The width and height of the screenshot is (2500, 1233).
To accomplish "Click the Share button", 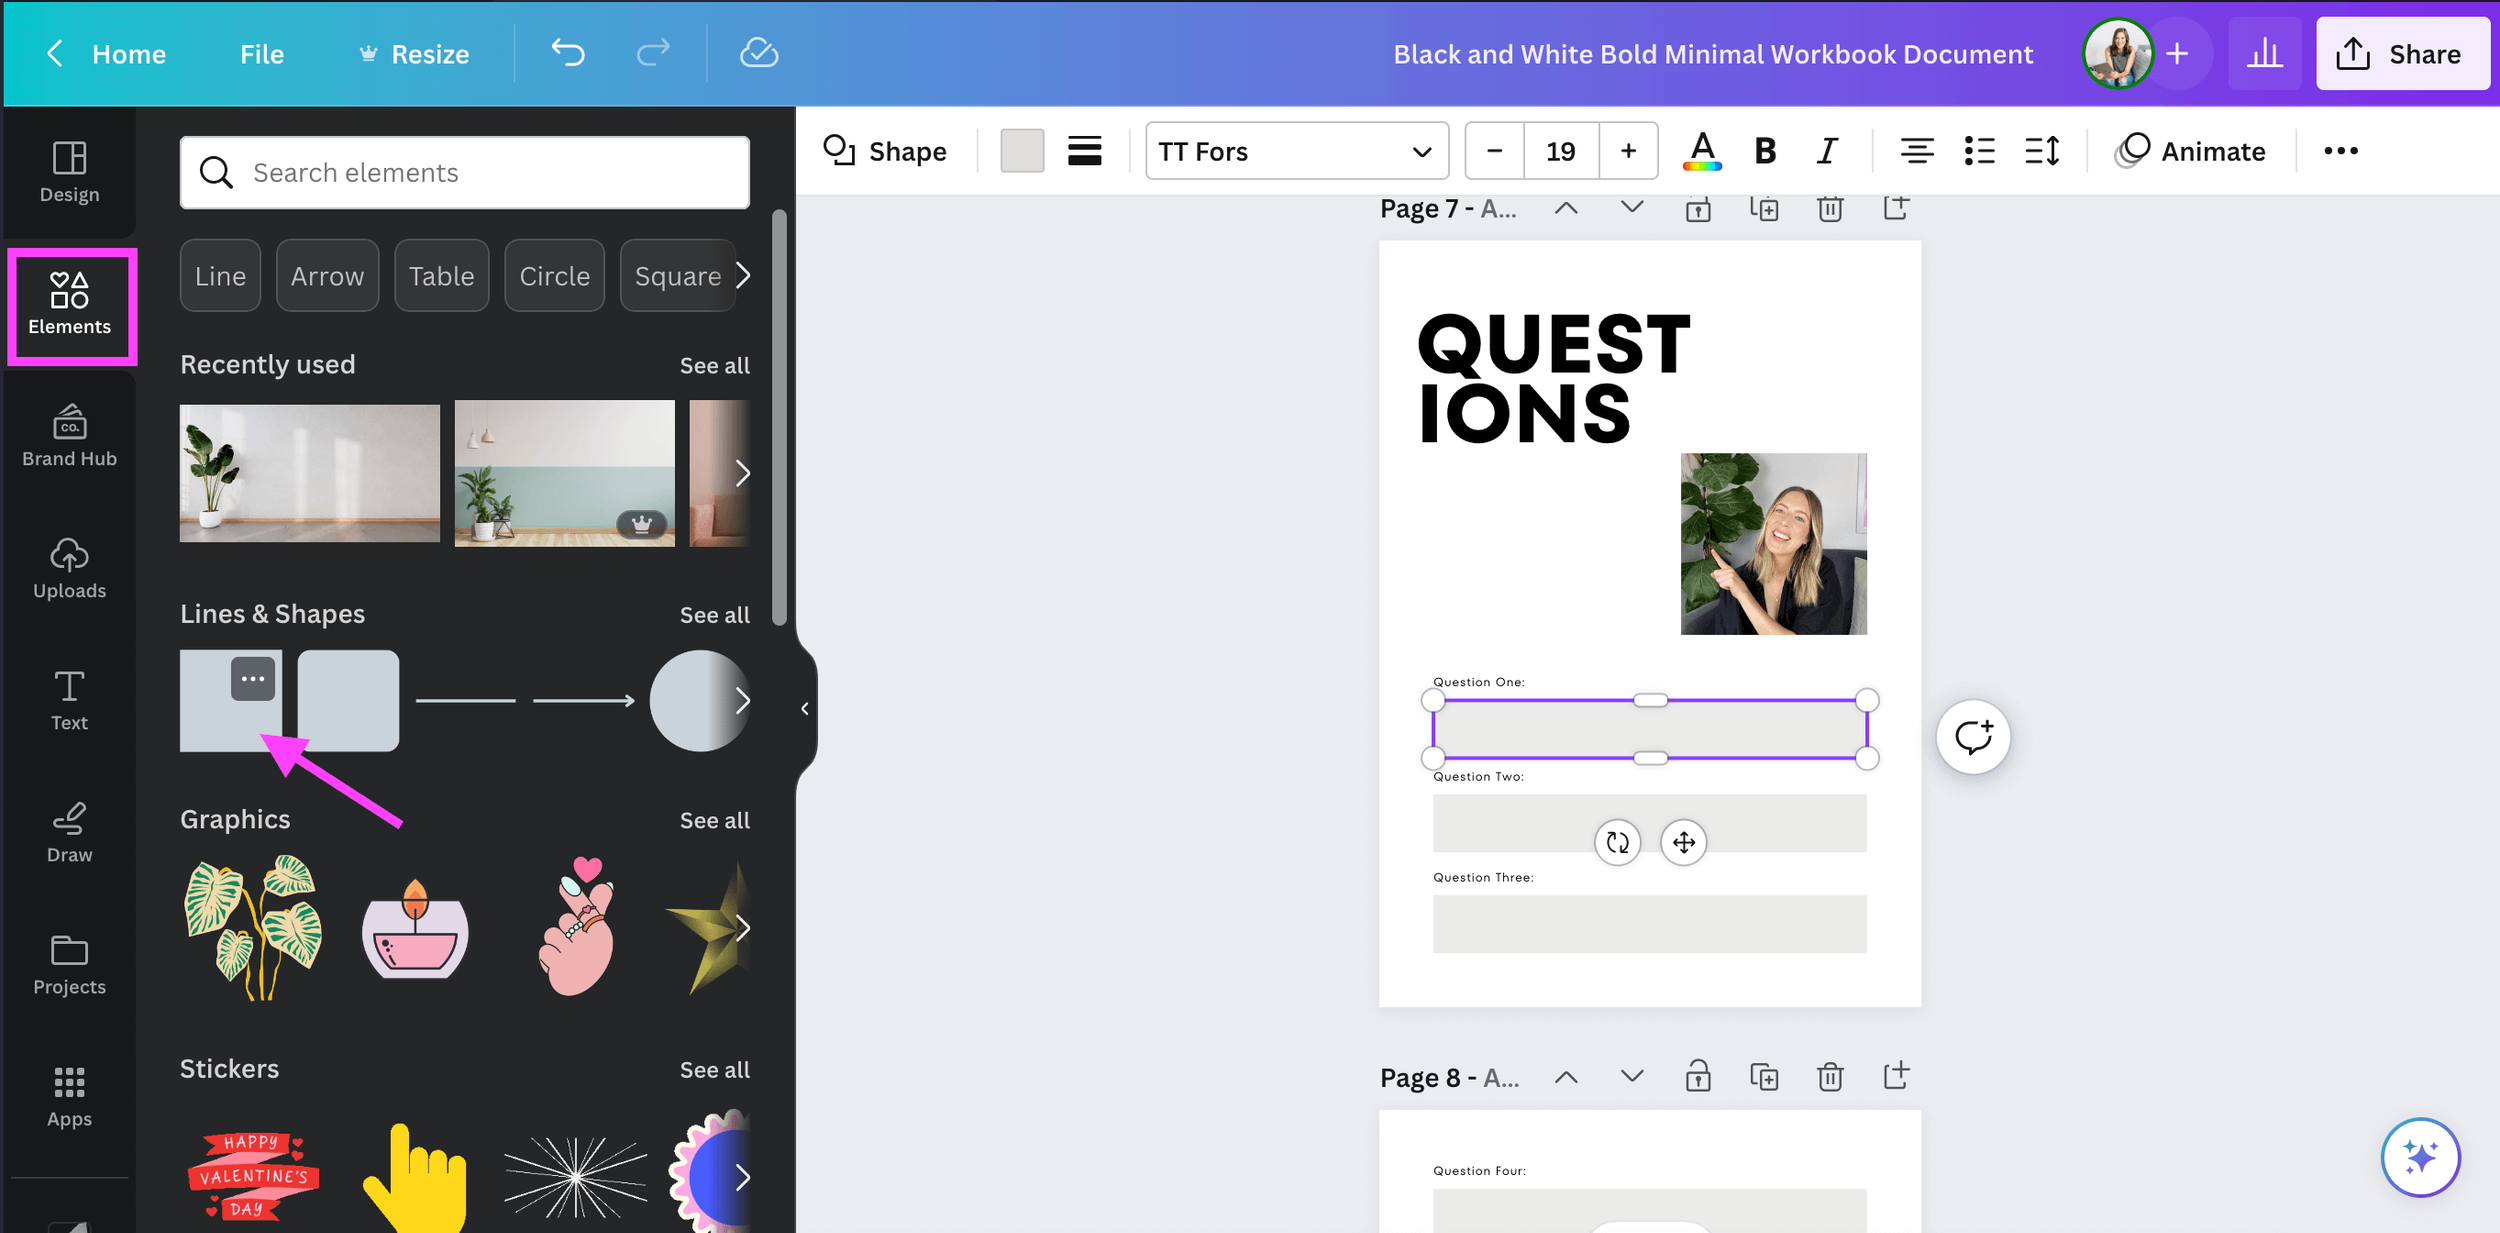I will coord(2402,54).
